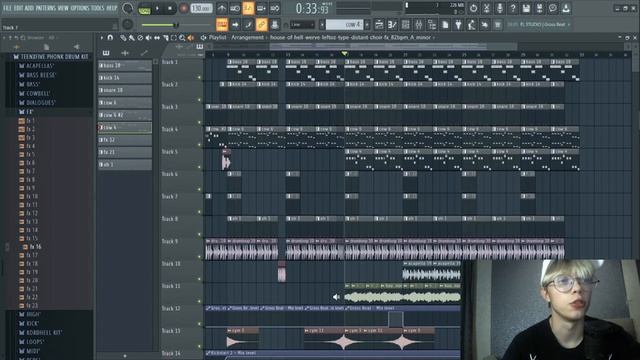Viewport: 640px width, 360px height.
Task: Toggle loop recording icon
Action: point(275,8)
